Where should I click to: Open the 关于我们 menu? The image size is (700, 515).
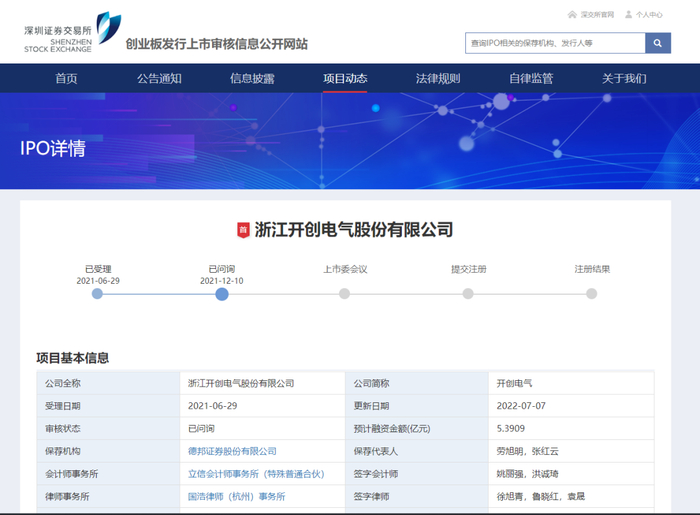(x=624, y=79)
